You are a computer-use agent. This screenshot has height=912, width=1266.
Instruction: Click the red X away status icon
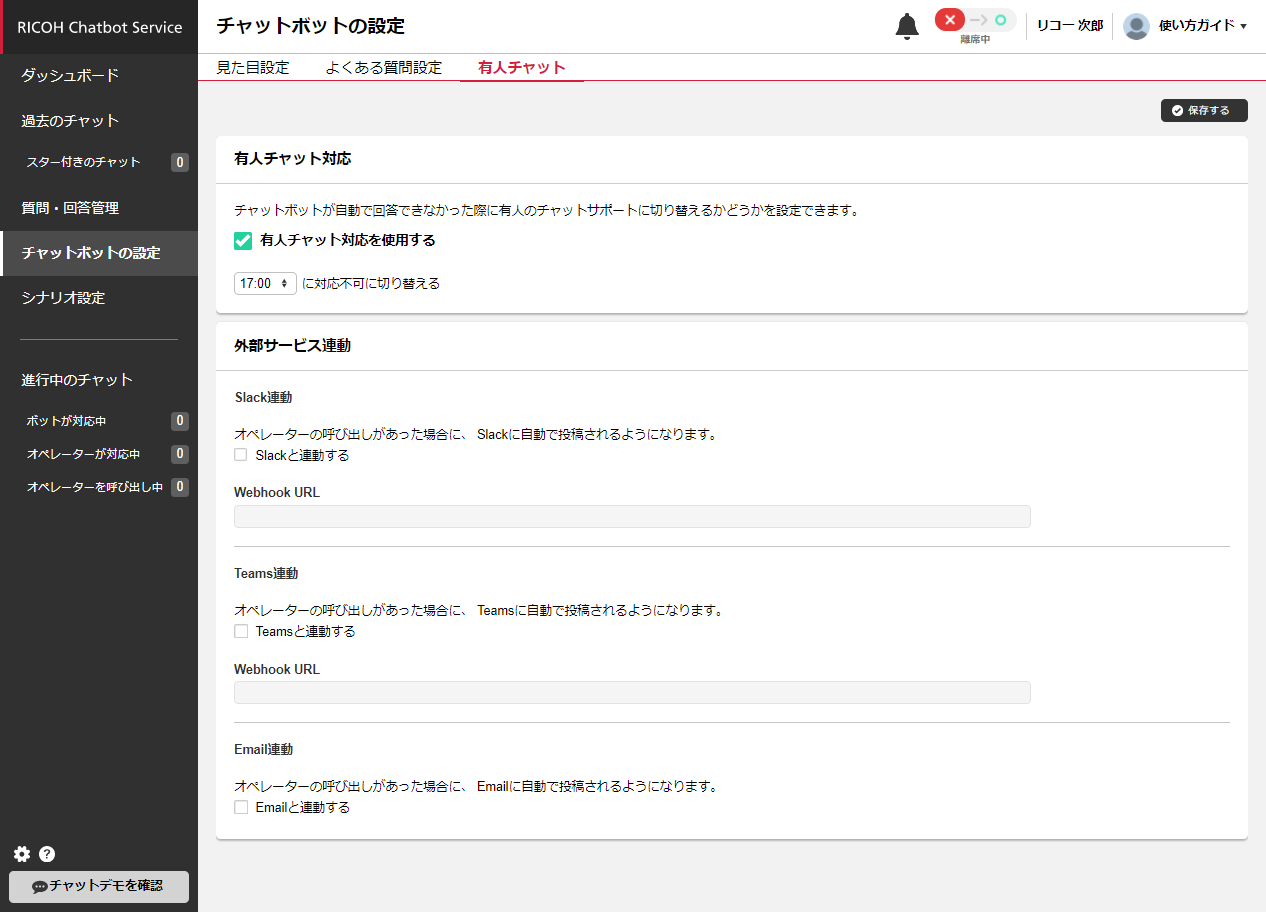[949, 20]
